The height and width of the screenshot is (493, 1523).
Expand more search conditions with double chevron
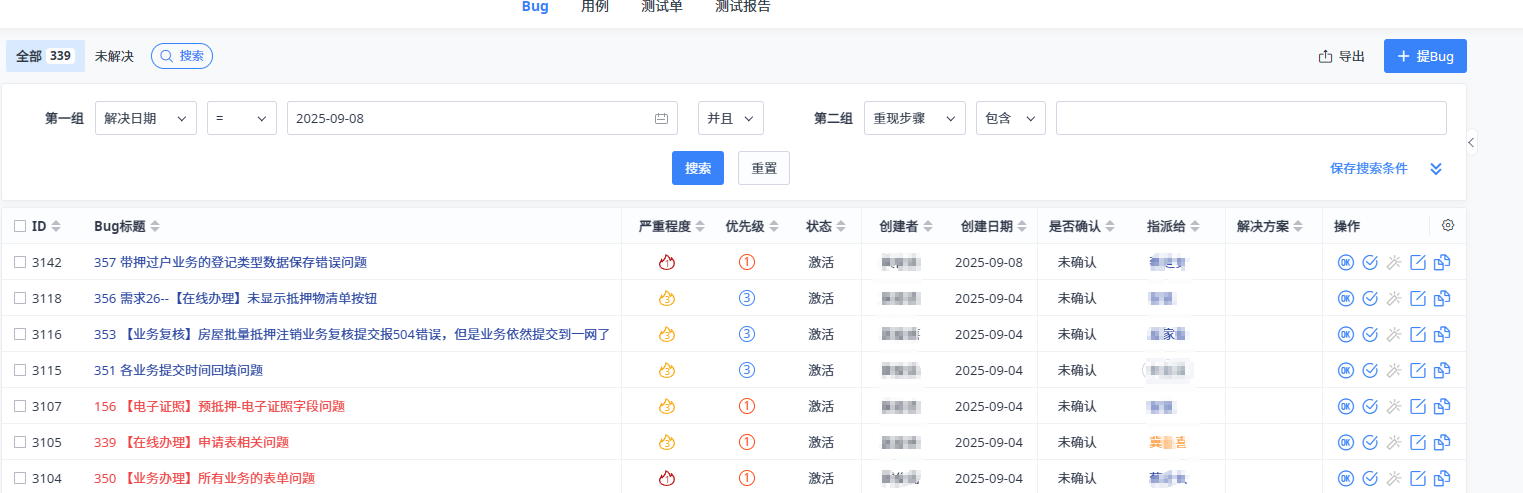[x=1436, y=169]
